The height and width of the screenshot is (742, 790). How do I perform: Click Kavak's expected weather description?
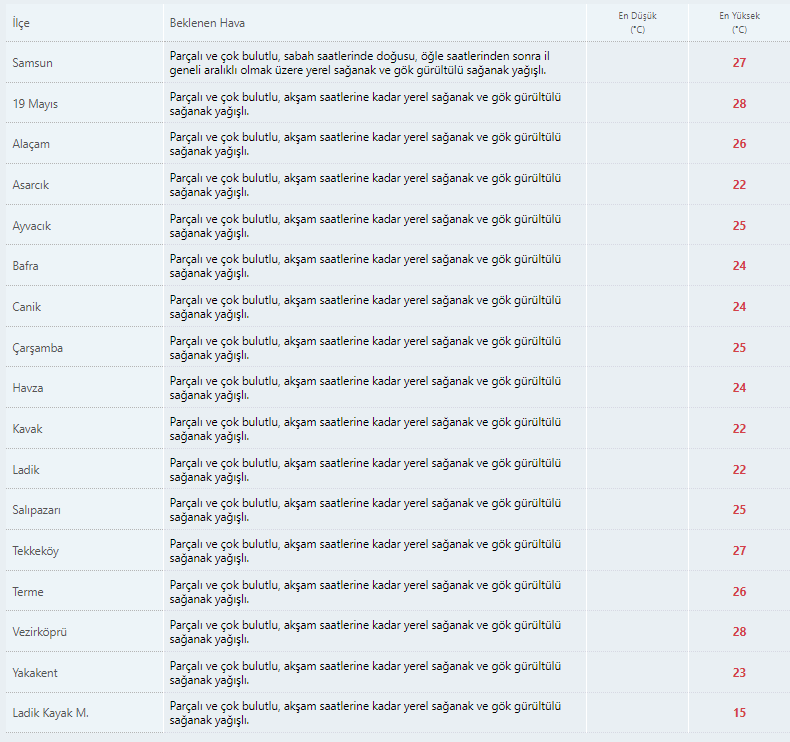coord(365,429)
